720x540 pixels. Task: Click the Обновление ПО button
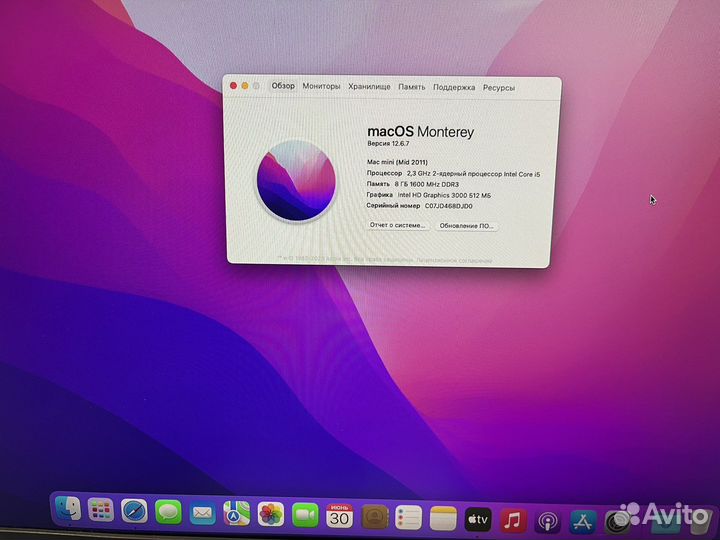coord(467,226)
